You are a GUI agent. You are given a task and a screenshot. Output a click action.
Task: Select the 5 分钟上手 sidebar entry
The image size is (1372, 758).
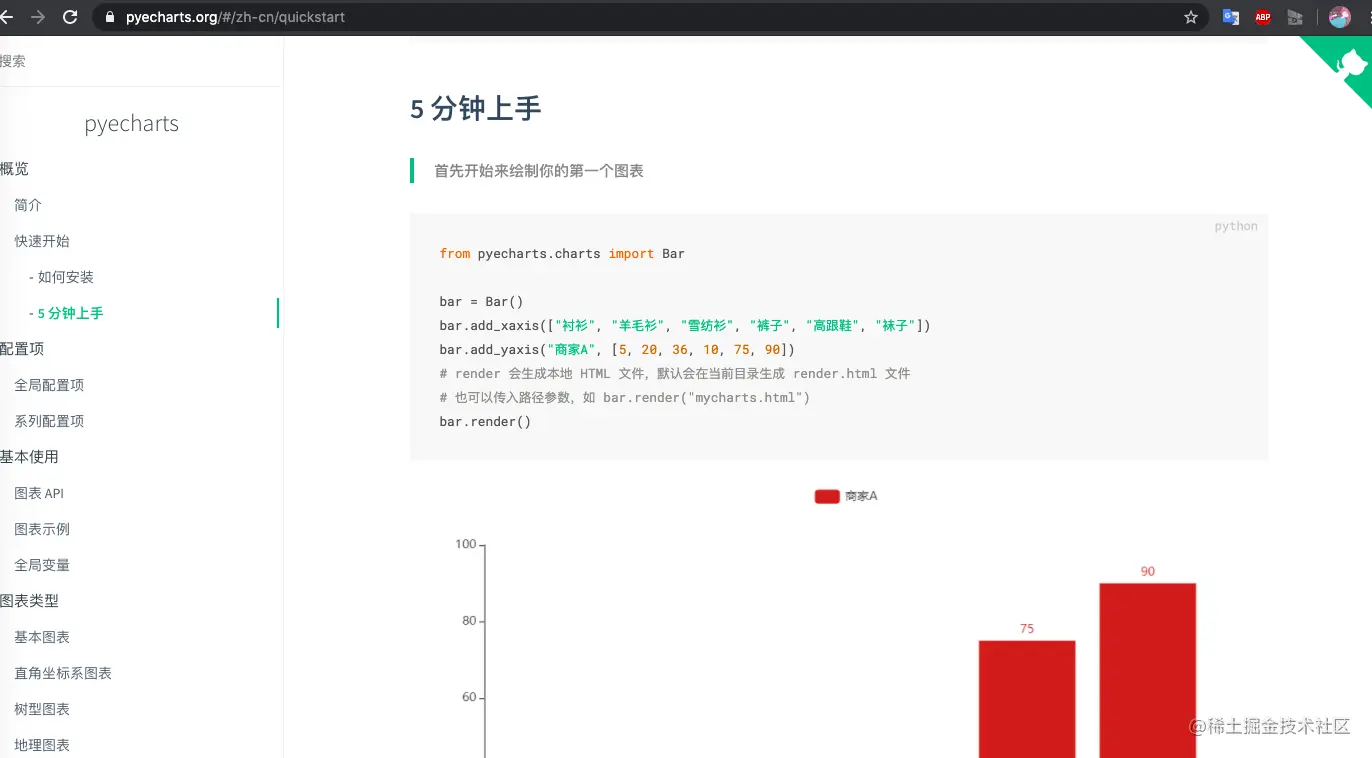tap(66, 313)
